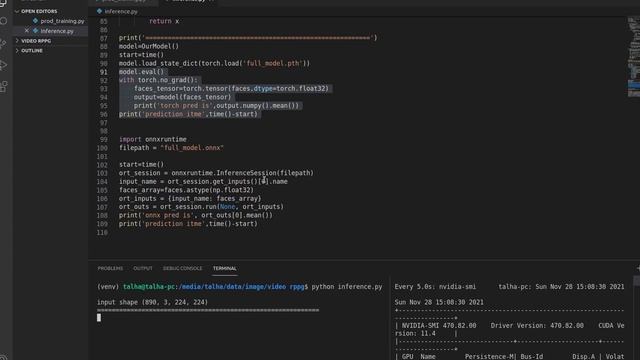The height and width of the screenshot is (360, 640).
Task: Click the 'full_model.pth' string
Action: (273, 63)
